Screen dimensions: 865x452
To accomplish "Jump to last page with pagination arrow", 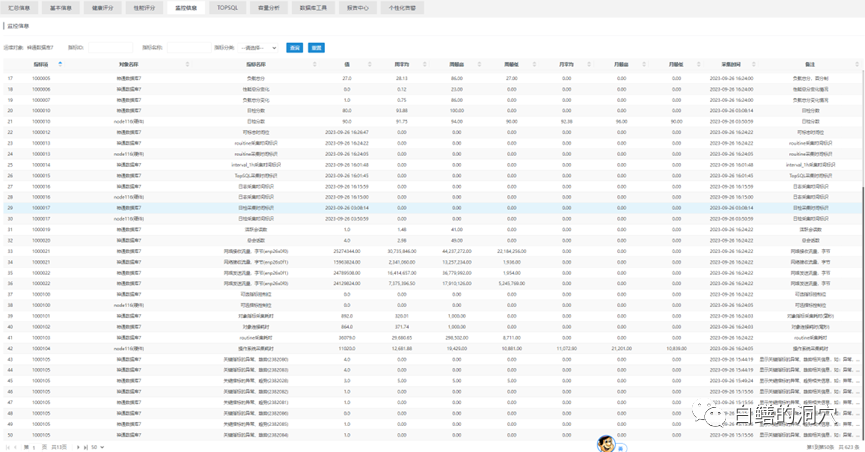I will [x=86, y=447].
